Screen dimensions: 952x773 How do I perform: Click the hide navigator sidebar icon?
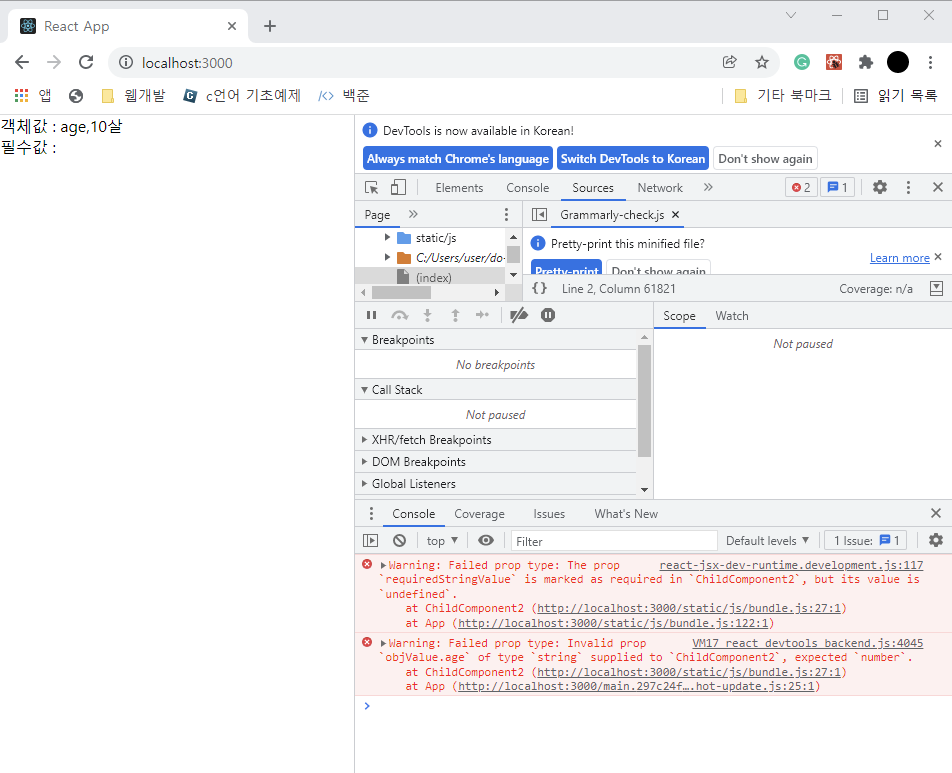pos(539,214)
